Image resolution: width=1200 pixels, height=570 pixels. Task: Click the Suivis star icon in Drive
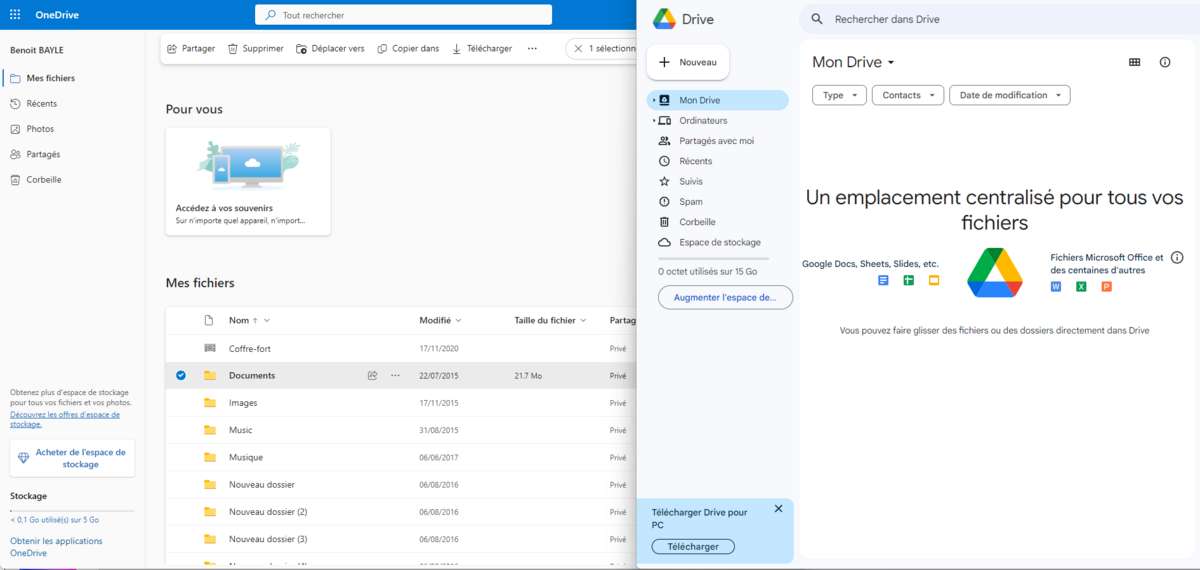click(x=664, y=181)
